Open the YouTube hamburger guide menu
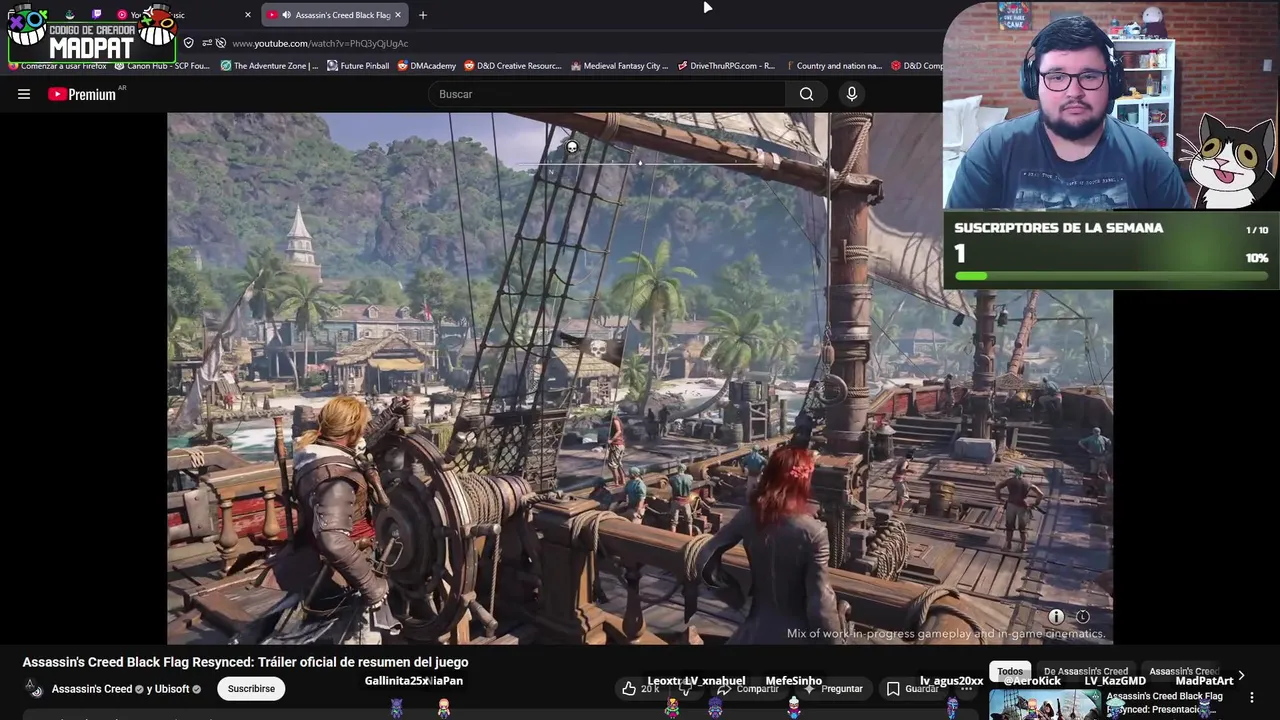The image size is (1280, 720). 24,94
